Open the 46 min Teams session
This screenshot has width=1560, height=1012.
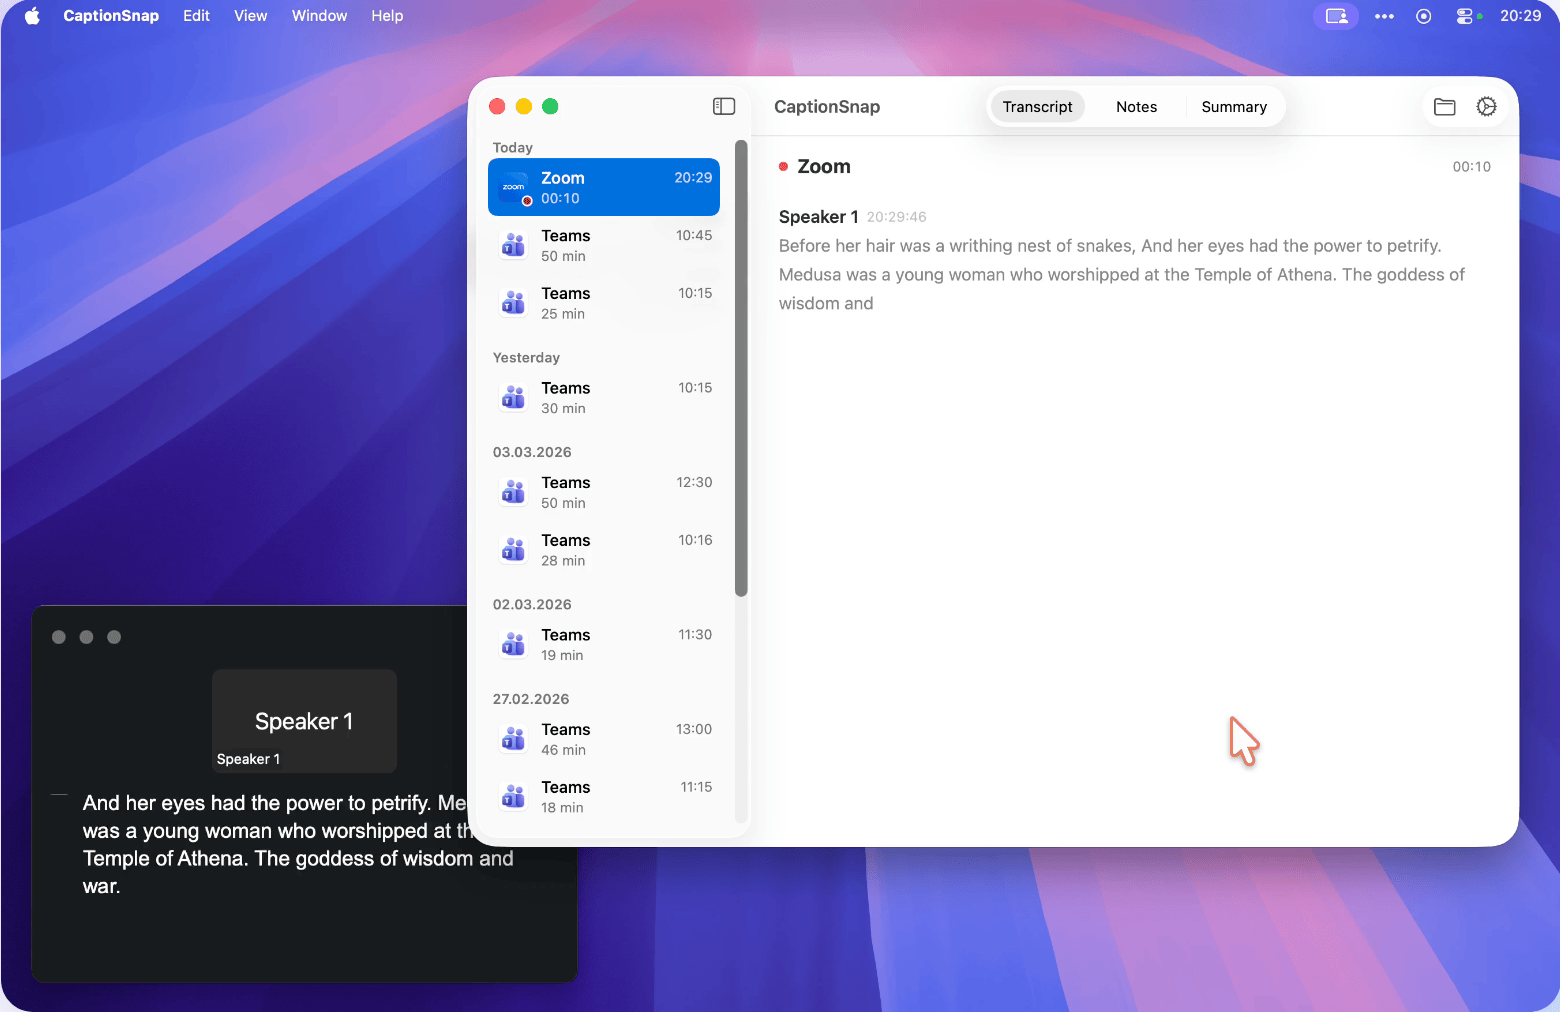coord(604,739)
